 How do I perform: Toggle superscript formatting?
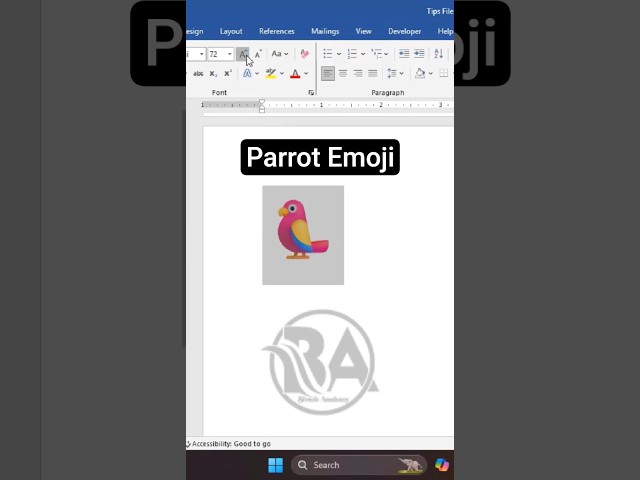pyautogui.click(x=228, y=73)
